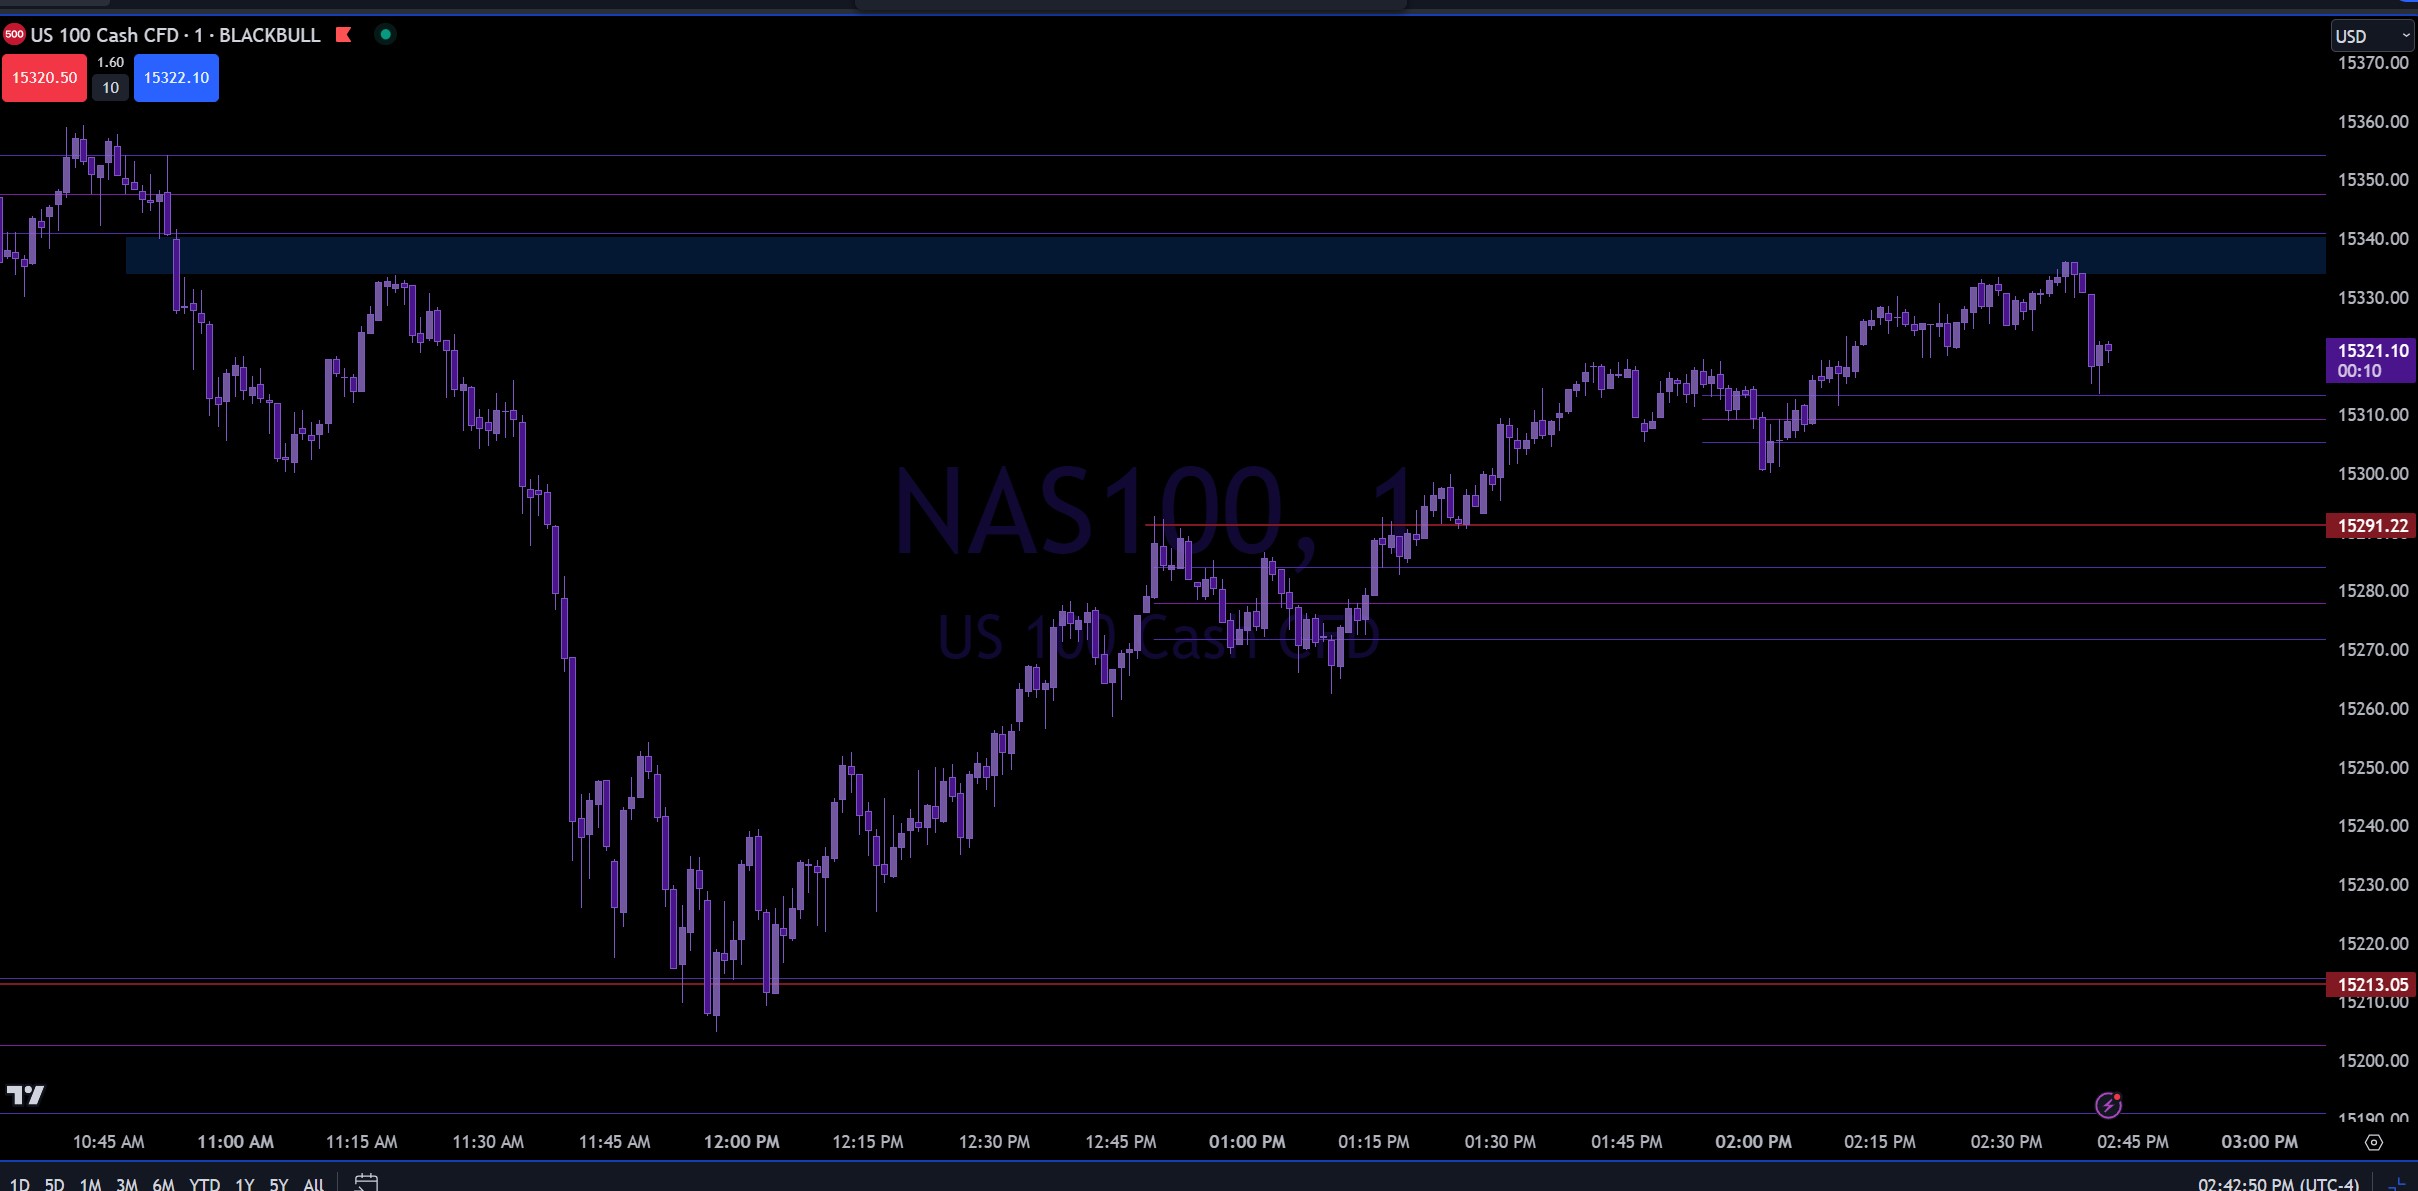
Task: Open the go-to-date calendar icon
Action: [x=366, y=1183]
